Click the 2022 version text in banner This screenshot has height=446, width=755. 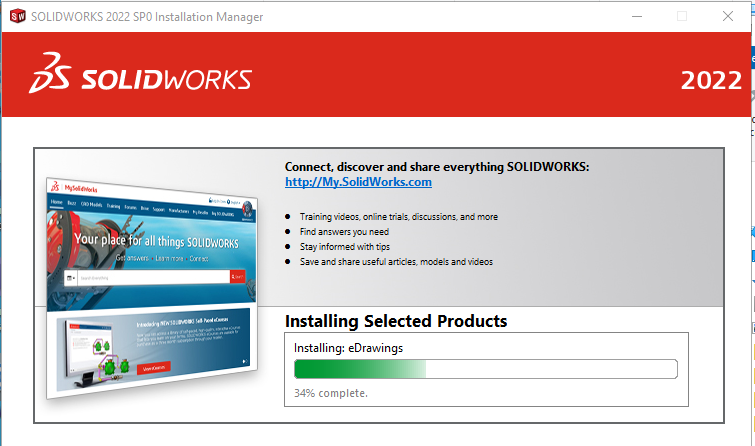(x=711, y=80)
